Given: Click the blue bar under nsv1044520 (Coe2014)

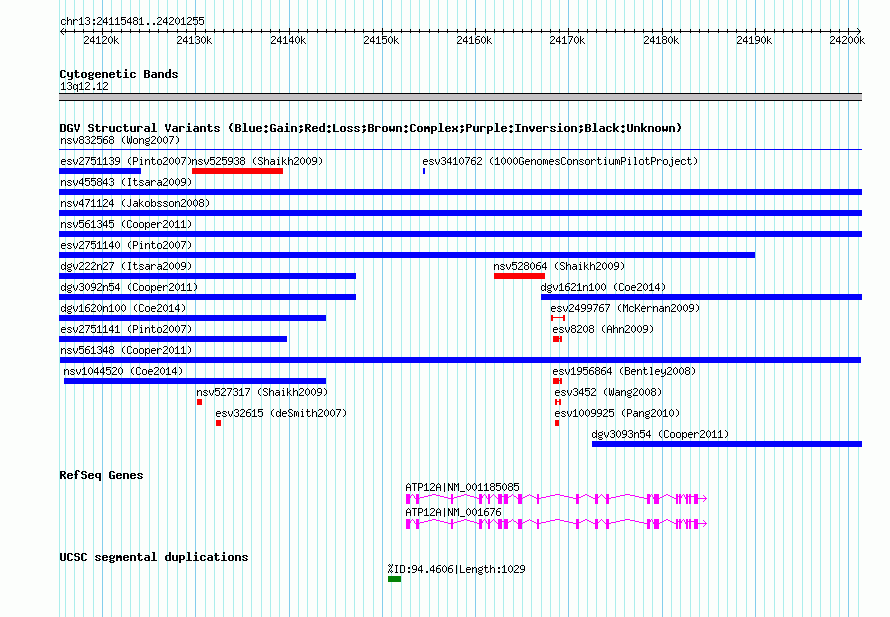Looking at the screenshot, I should 195,381.
